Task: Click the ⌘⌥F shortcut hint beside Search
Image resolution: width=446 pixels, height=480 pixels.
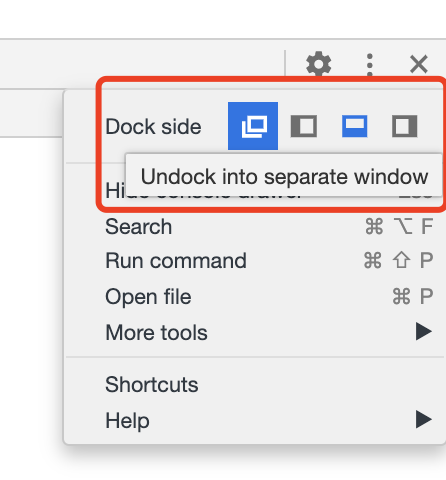Action: point(399,227)
